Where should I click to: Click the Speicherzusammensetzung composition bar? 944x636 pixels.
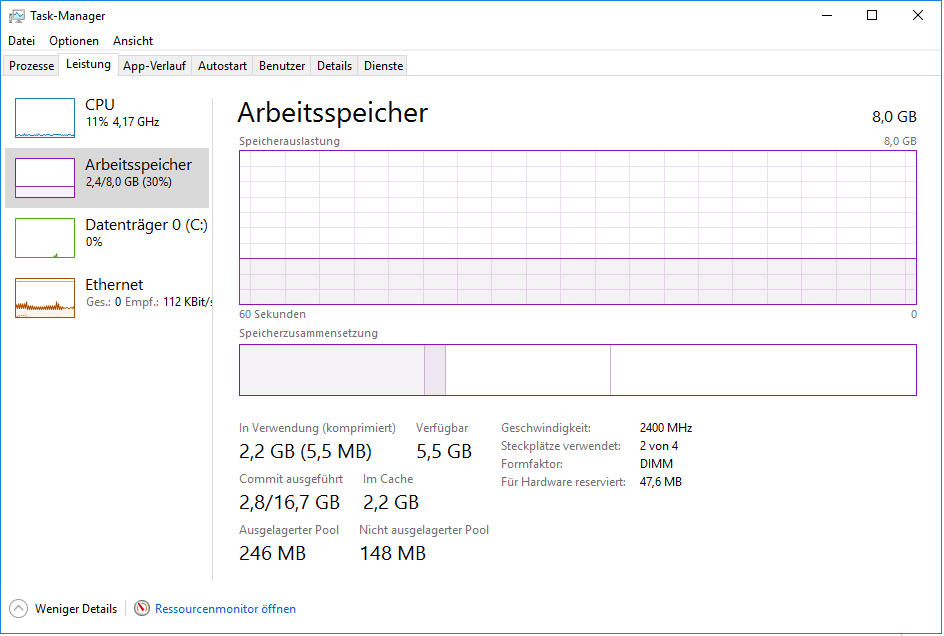click(577, 370)
